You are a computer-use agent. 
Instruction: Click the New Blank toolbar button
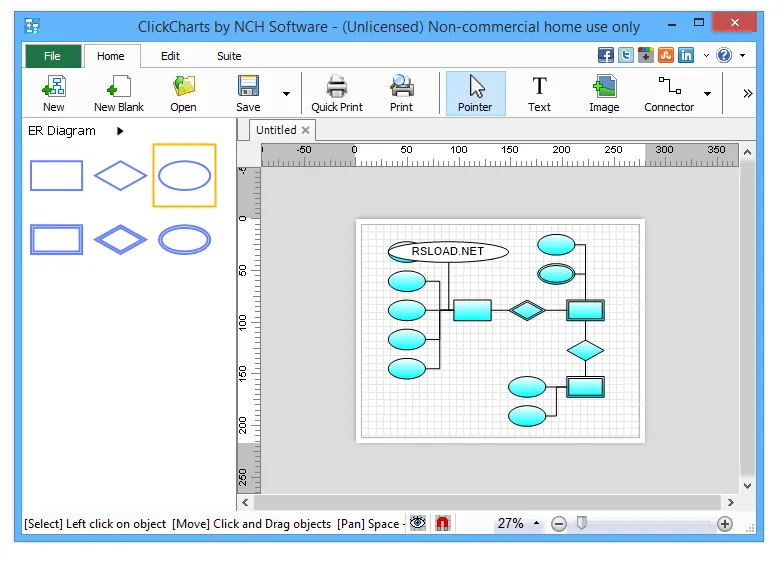tap(119, 93)
